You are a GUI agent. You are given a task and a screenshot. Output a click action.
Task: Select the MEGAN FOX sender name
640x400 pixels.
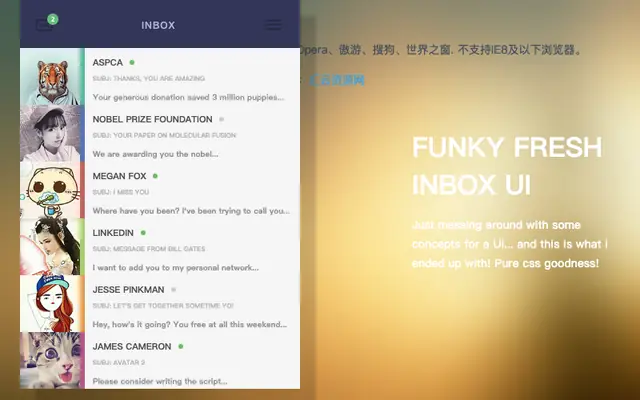[x=119, y=176]
